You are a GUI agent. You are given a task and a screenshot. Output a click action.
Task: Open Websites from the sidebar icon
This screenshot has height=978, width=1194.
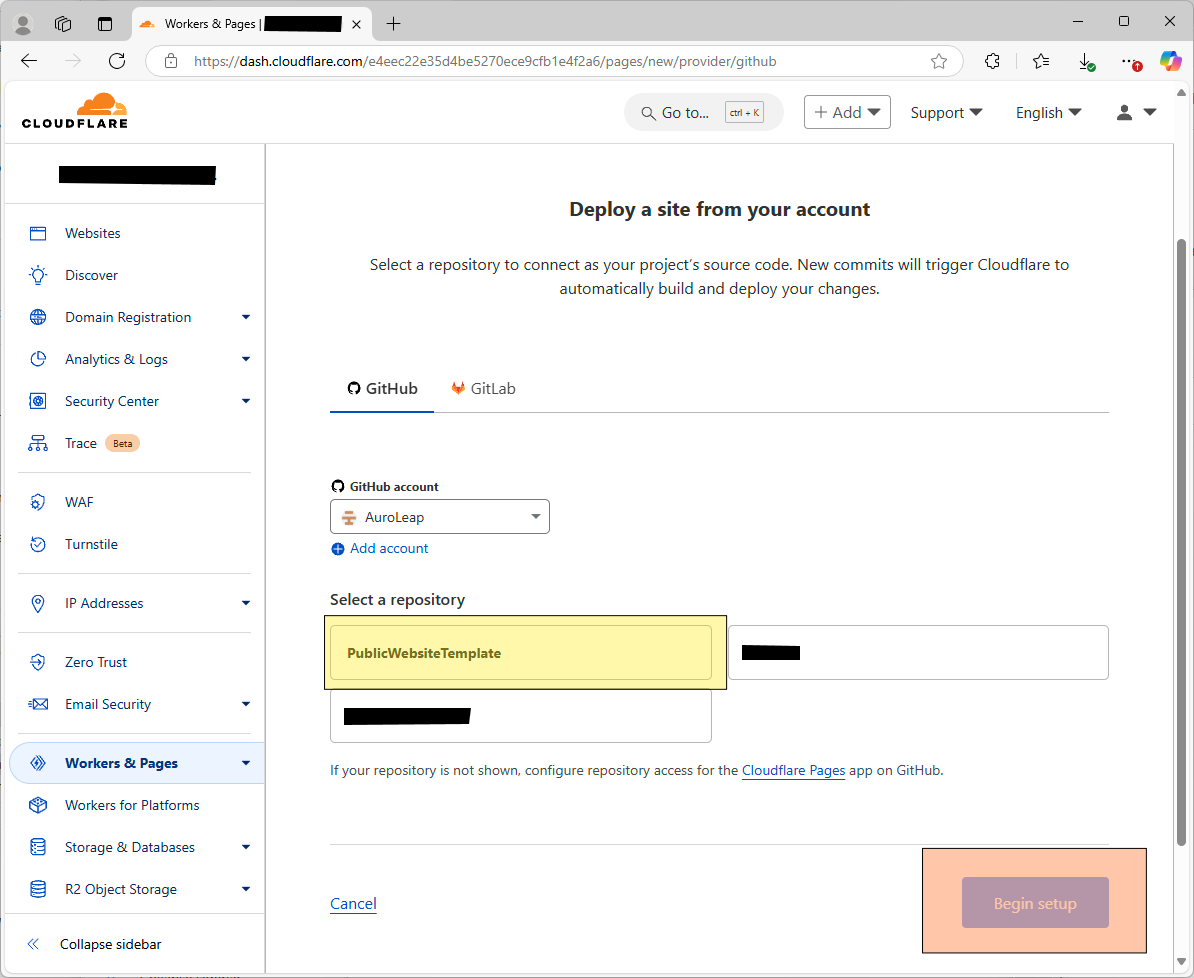pos(38,233)
